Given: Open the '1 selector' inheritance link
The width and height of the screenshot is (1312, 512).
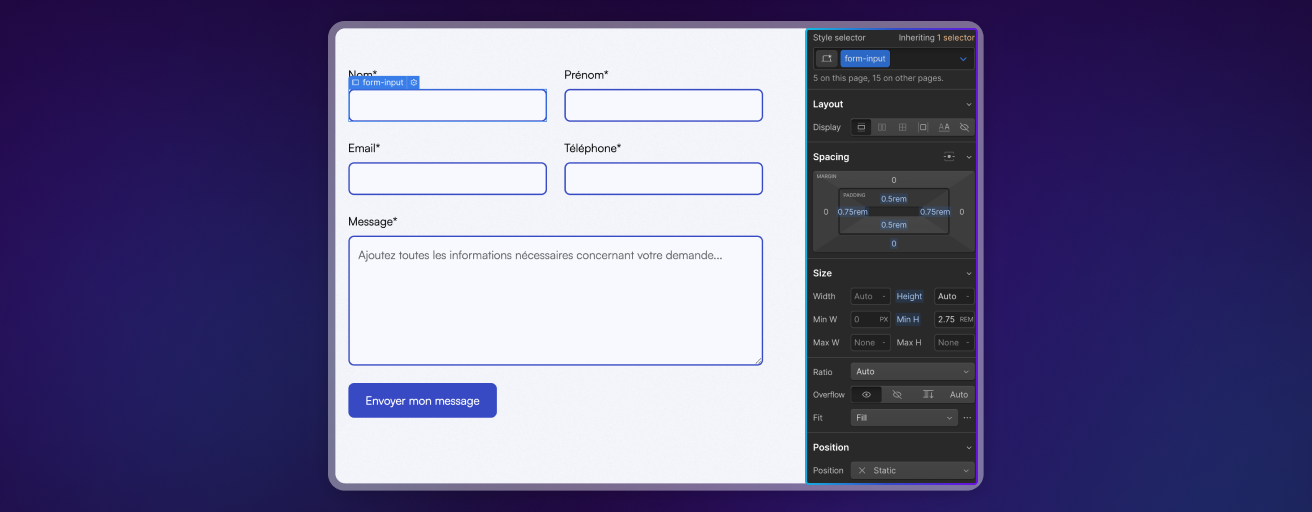Looking at the screenshot, I should pos(955,38).
